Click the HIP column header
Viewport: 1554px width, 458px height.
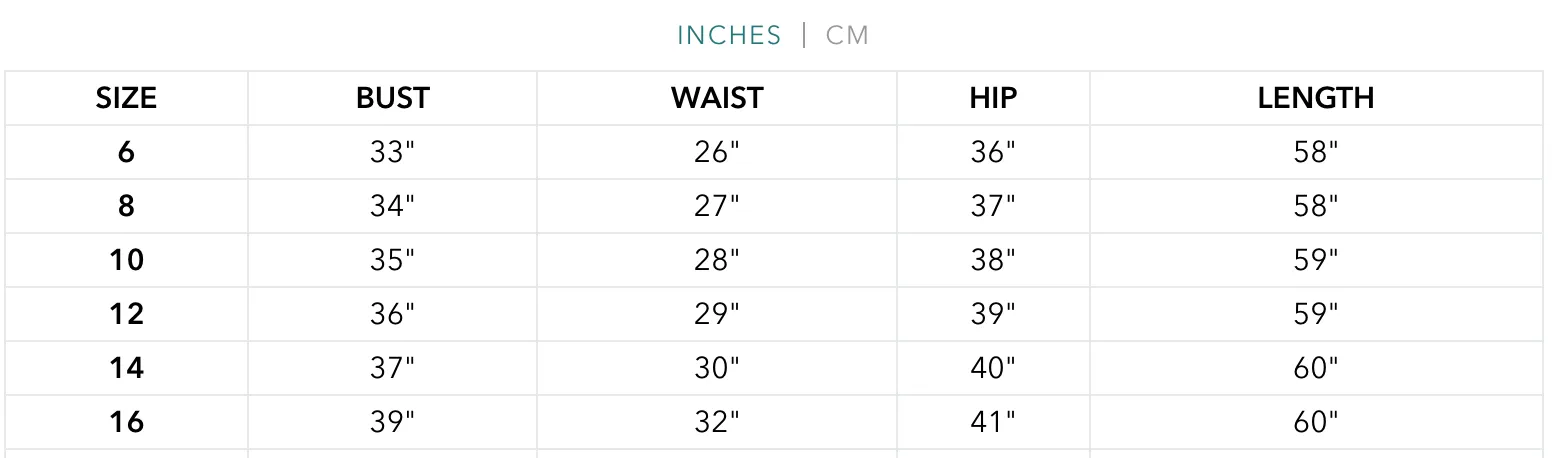993,98
